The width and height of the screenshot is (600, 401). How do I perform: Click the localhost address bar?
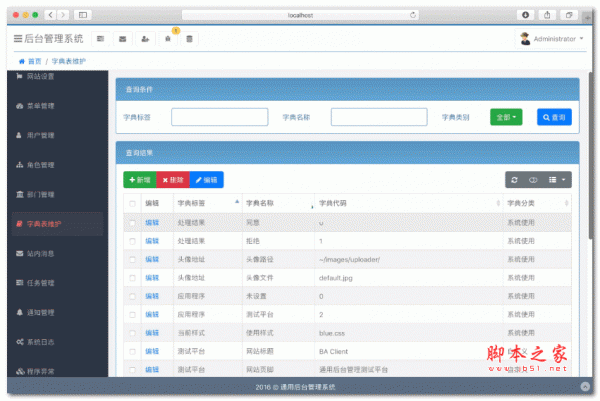[300, 15]
